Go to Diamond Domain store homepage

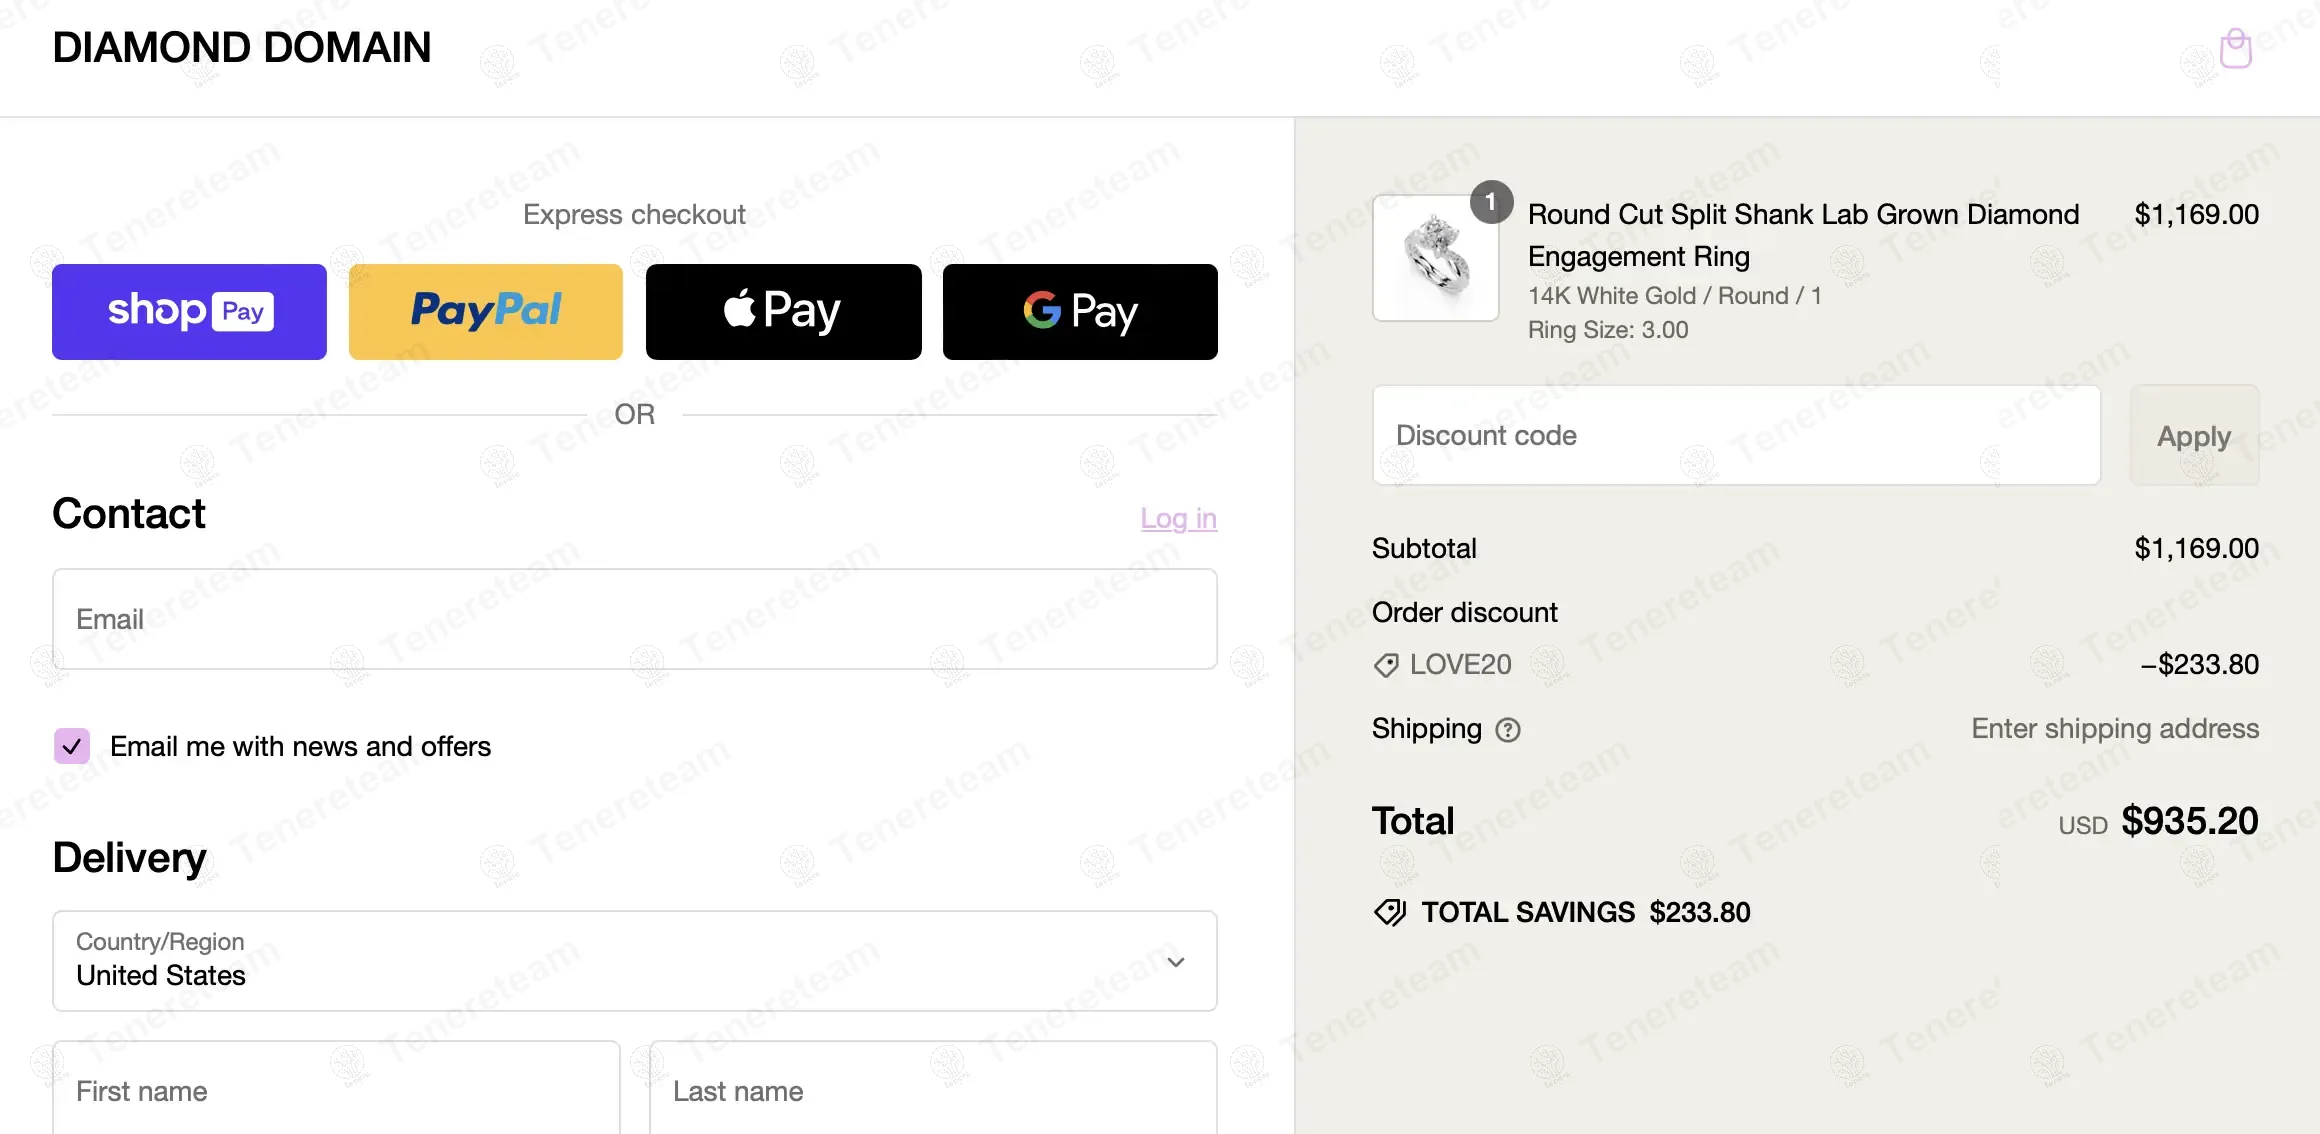click(x=242, y=48)
